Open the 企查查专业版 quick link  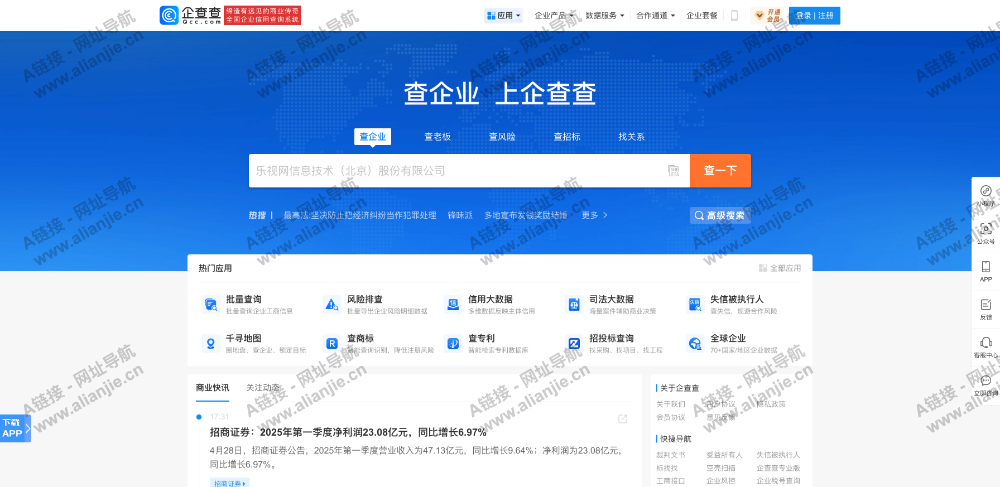click(778, 468)
